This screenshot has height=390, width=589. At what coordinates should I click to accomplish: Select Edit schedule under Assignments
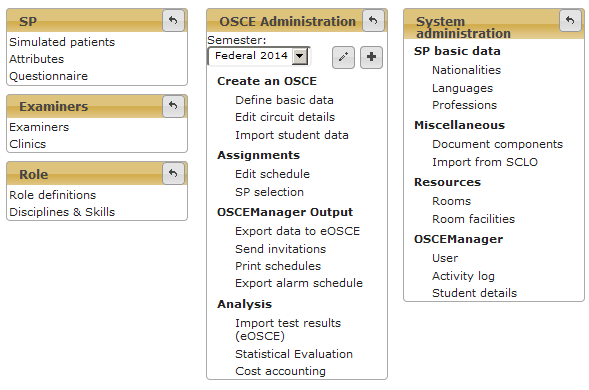point(272,174)
